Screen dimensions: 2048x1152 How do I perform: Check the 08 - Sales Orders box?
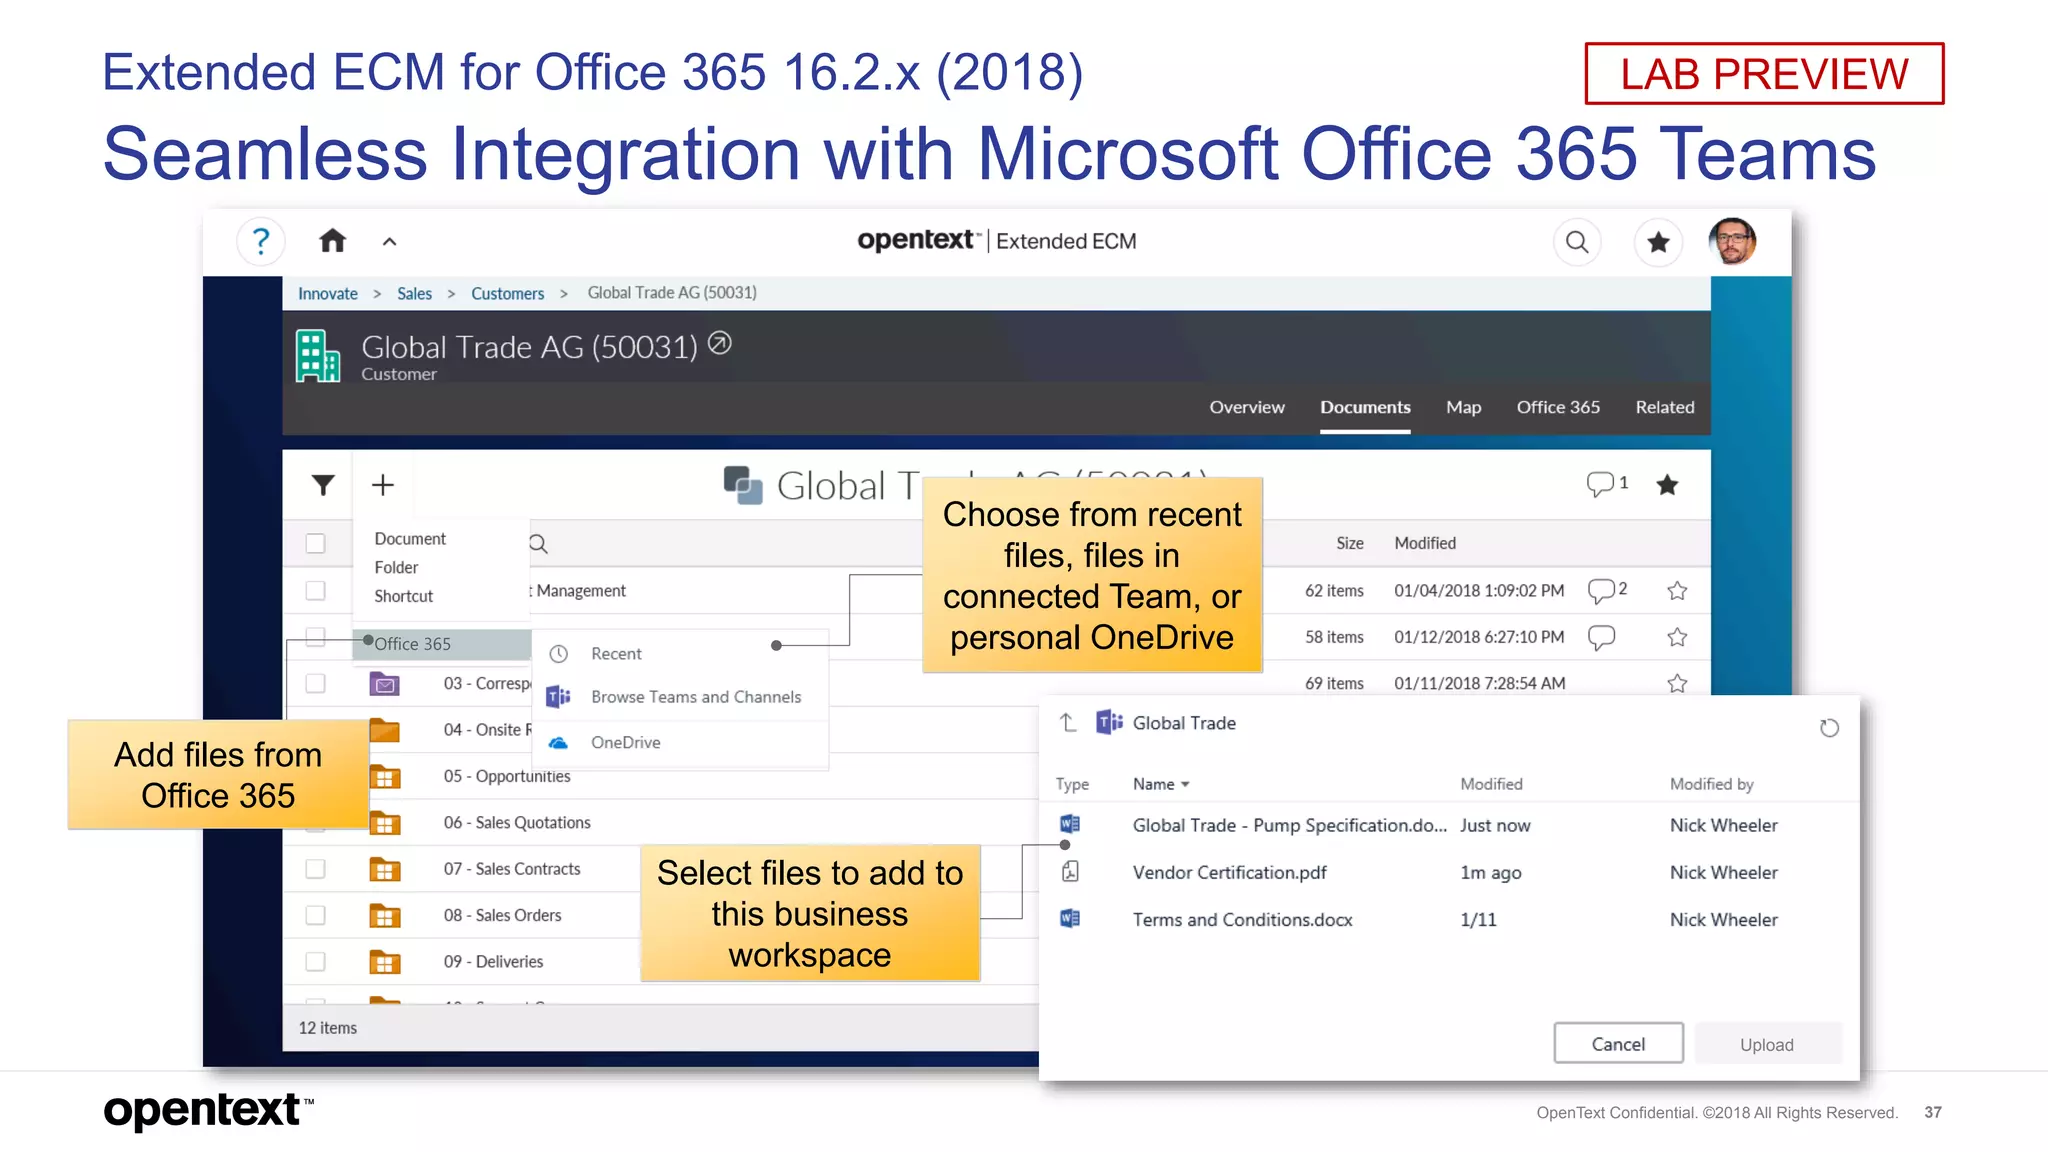315,915
